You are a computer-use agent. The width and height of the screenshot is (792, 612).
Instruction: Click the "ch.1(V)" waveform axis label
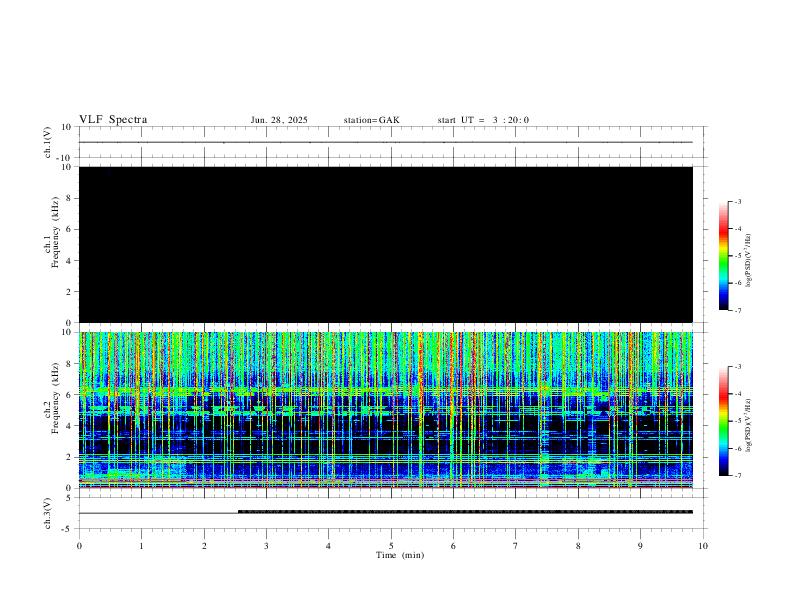[48, 142]
